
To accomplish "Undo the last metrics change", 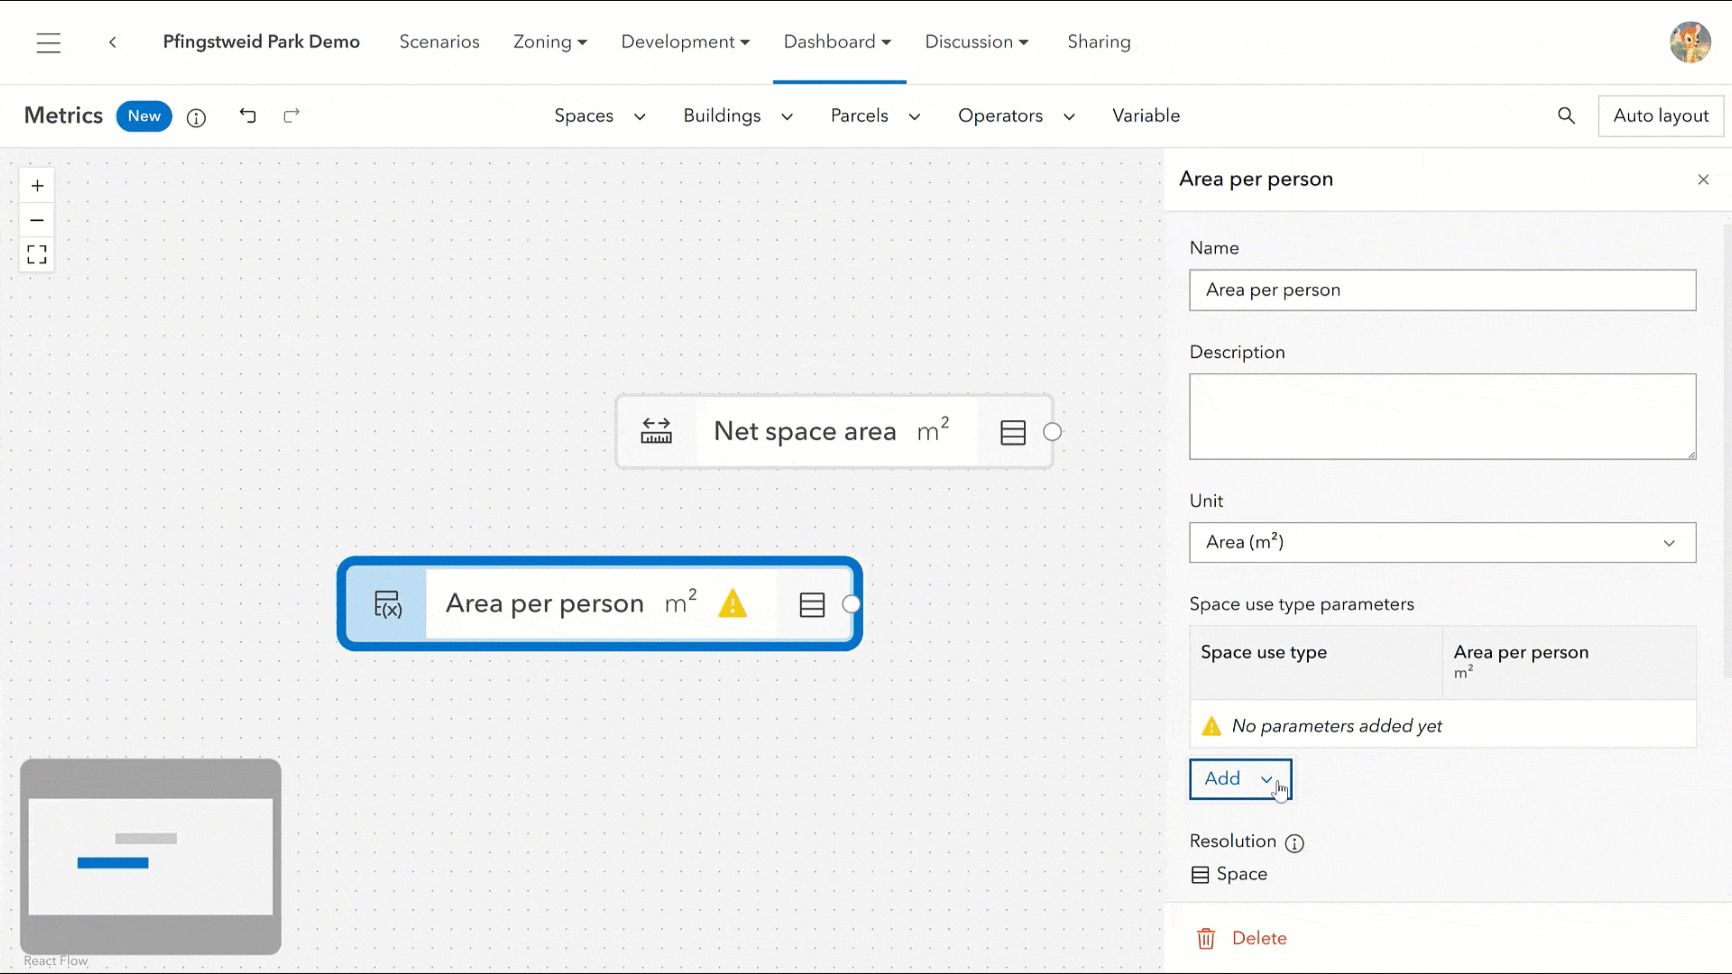I will click(x=248, y=116).
